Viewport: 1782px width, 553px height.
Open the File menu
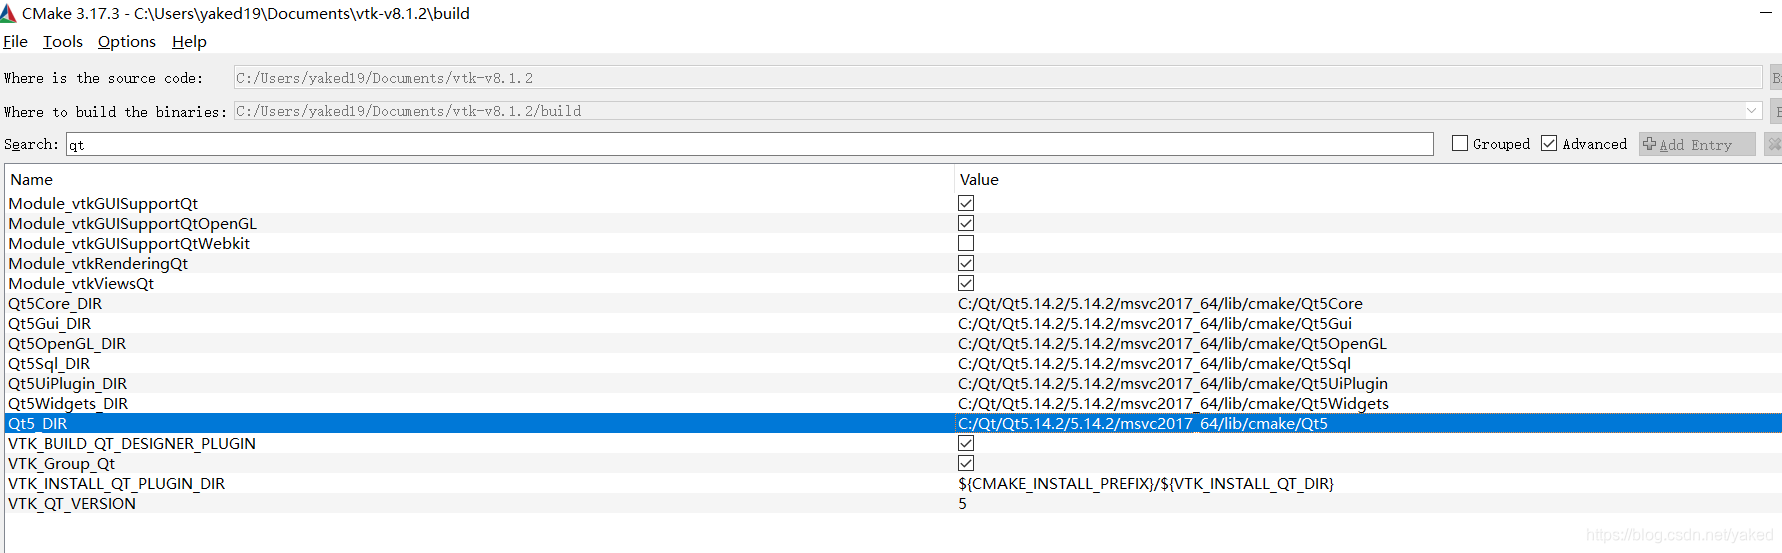click(x=15, y=42)
